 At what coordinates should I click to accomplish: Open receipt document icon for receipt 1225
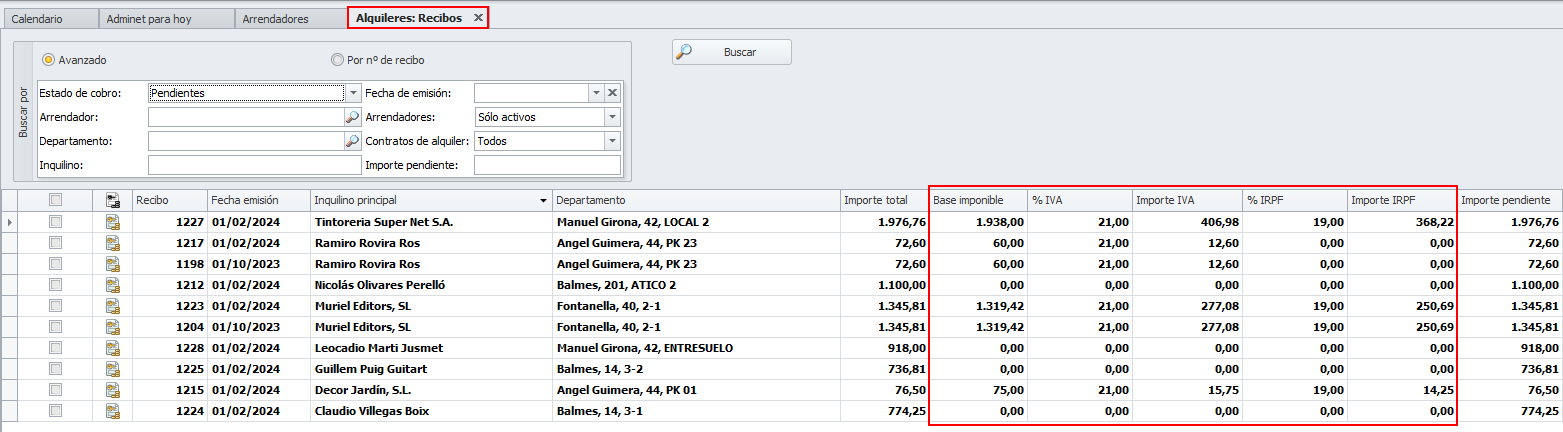point(113,368)
